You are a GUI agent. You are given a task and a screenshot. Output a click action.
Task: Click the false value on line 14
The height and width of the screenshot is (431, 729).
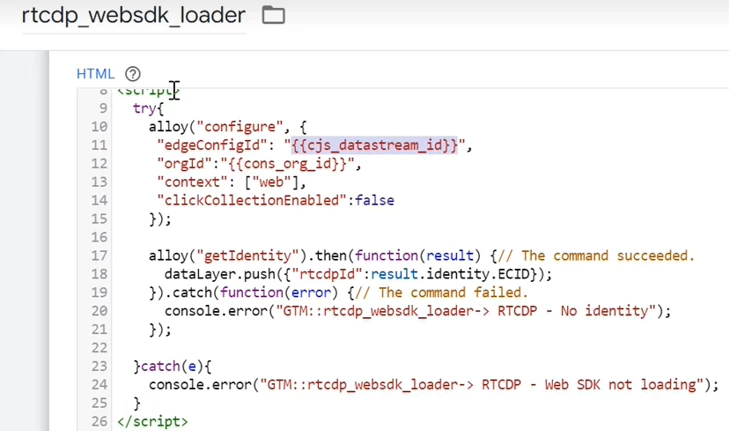[375, 200]
